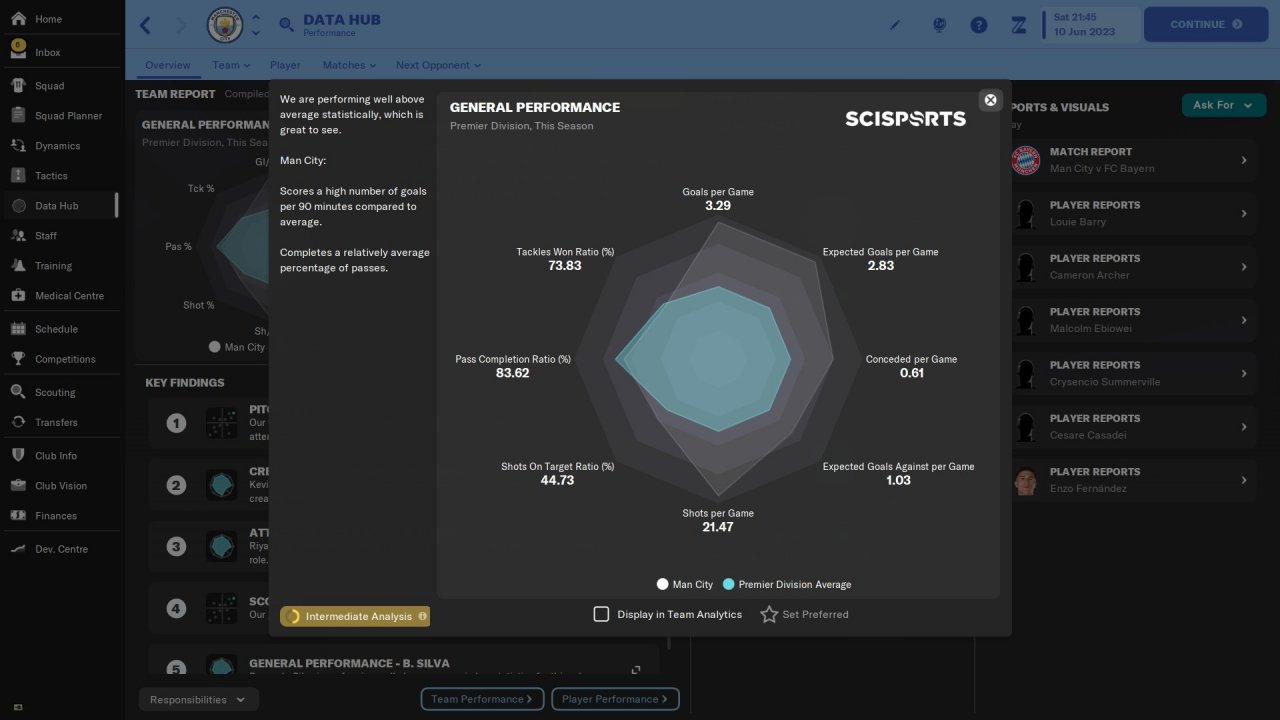Toggle Man City legend marker in chart
1280x720 pixels.
pyautogui.click(x=662, y=584)
